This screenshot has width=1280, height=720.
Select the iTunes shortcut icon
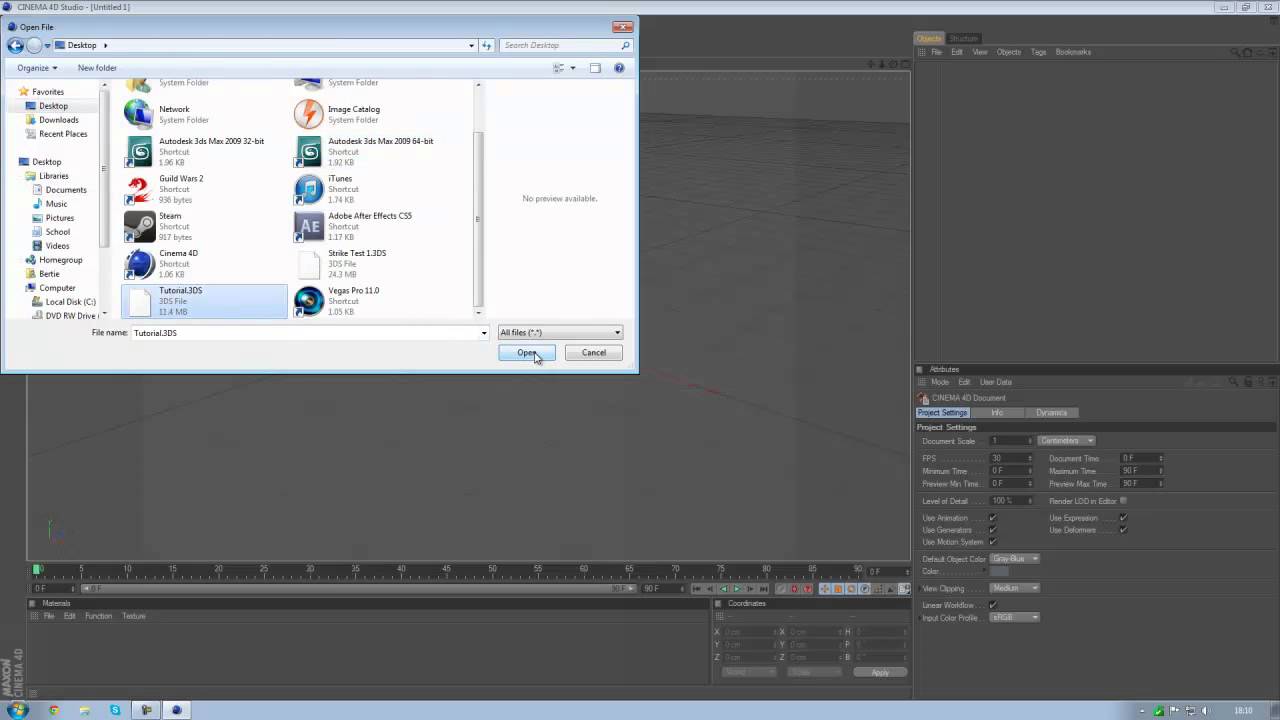309,189
